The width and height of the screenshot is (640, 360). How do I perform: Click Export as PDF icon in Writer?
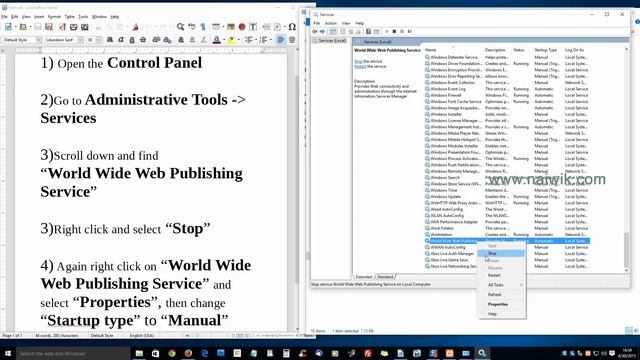coord(62,27)
